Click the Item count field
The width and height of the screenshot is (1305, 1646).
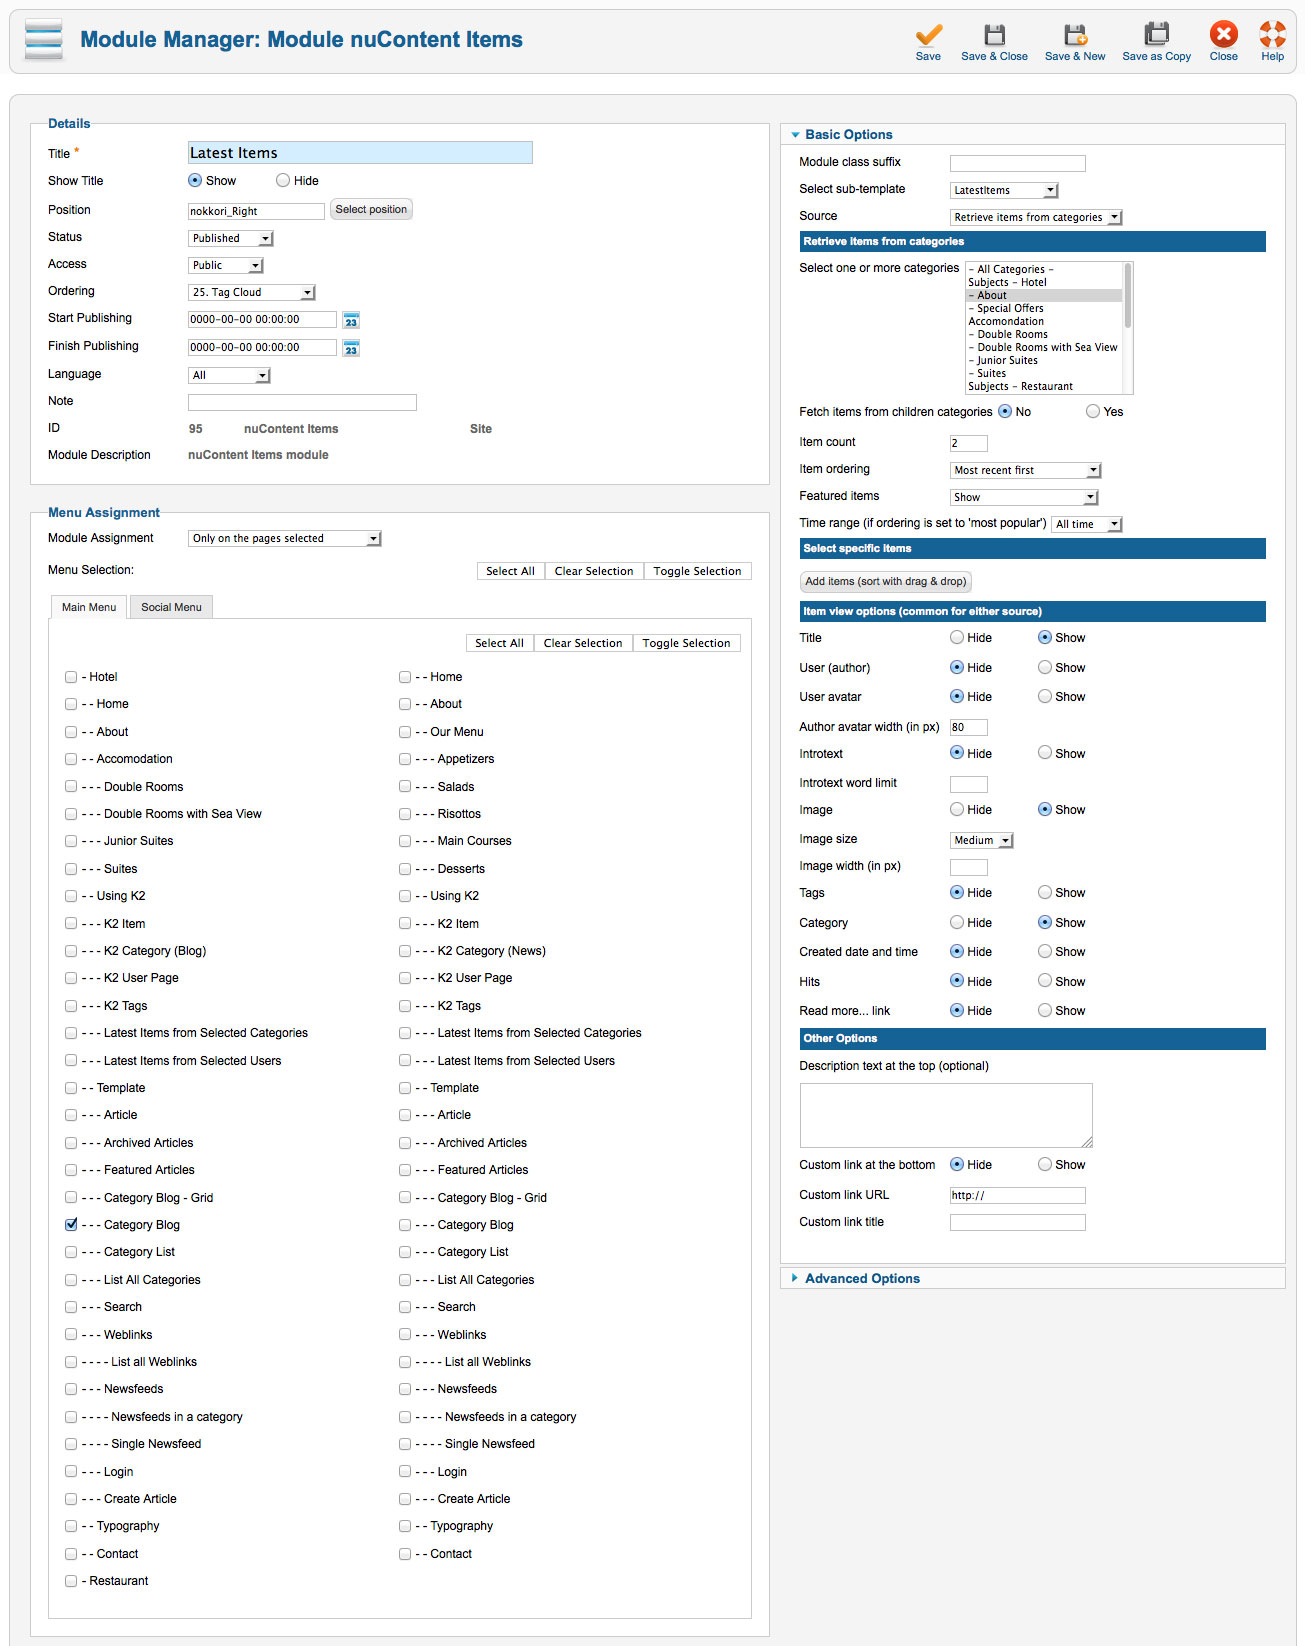(x=968, y=443)
